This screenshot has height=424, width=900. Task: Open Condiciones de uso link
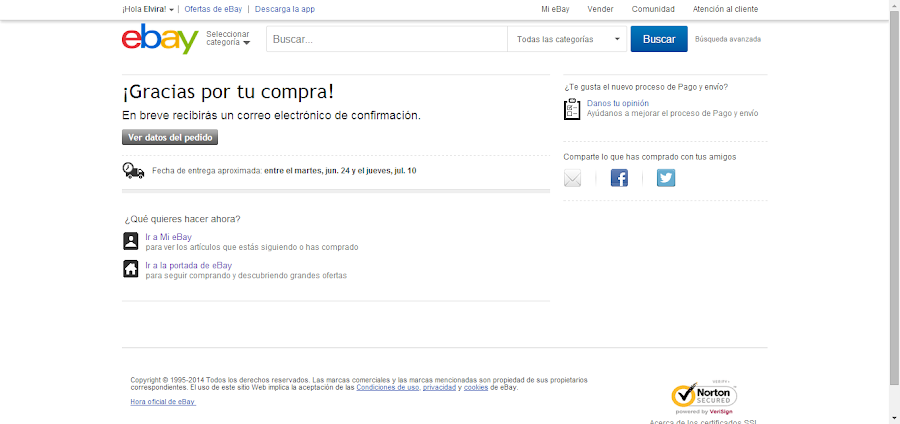[387, 387]
